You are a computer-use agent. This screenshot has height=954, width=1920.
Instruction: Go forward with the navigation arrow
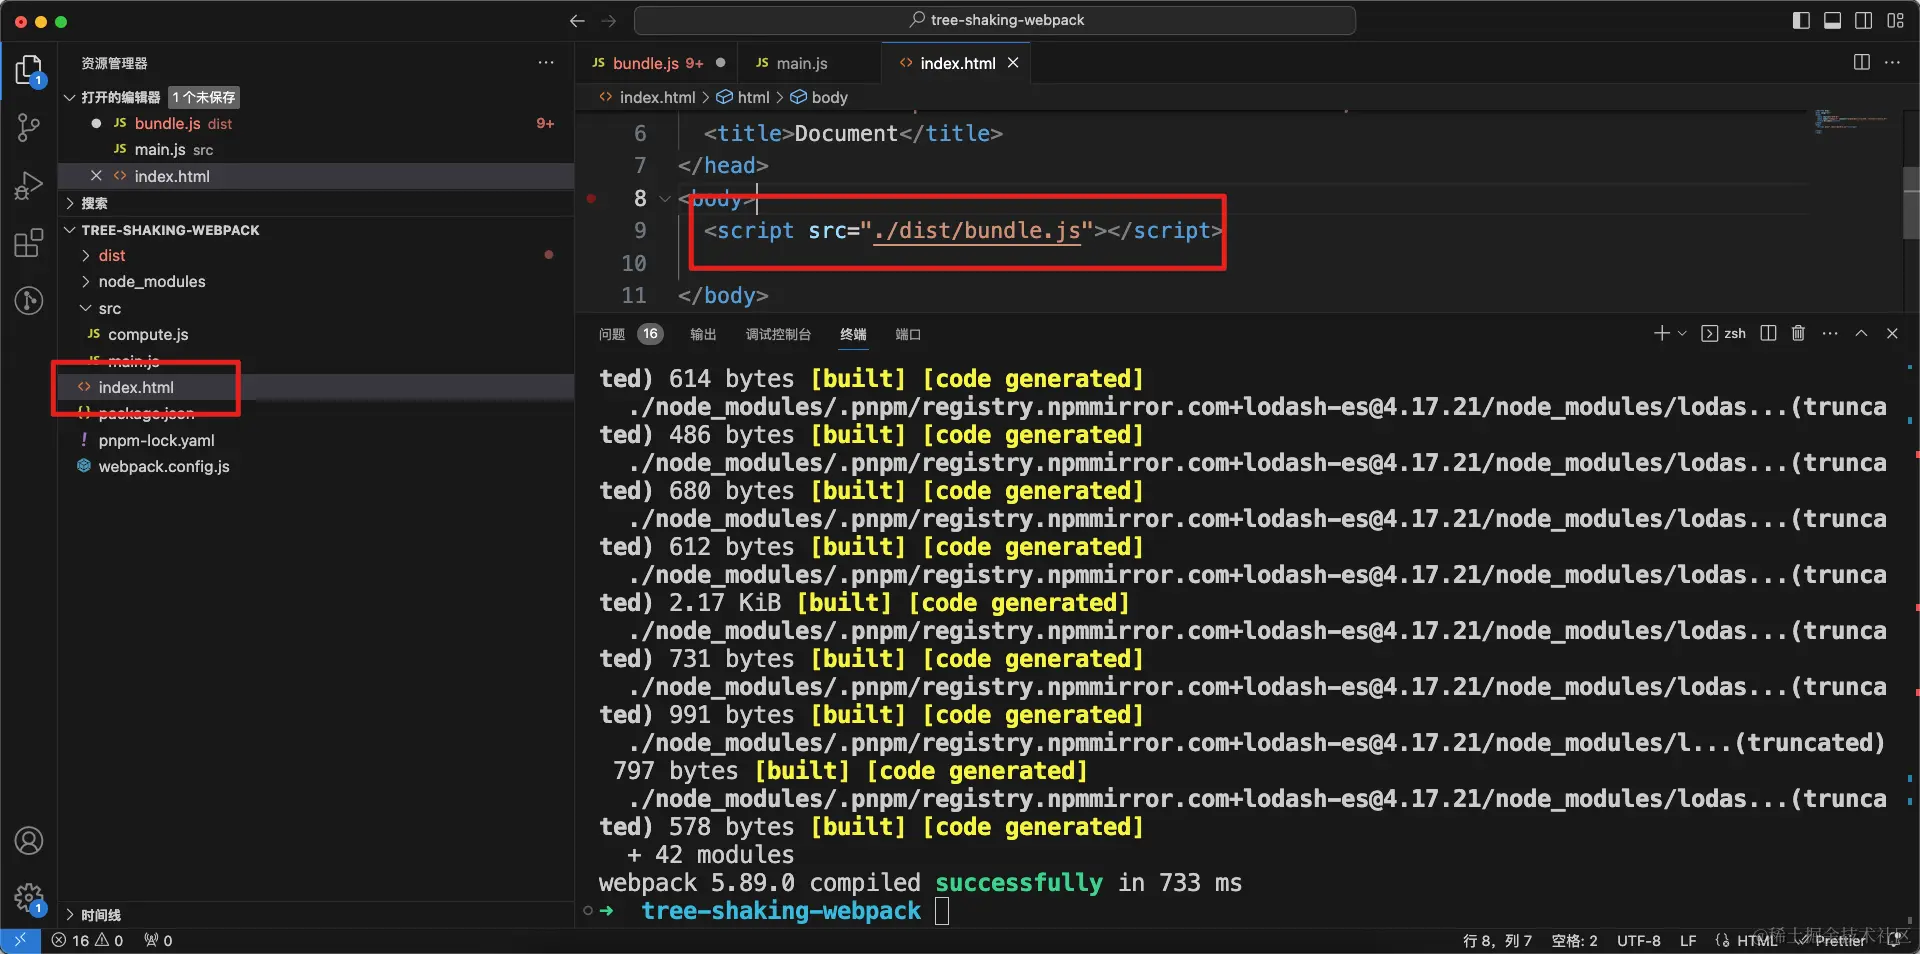609,20
